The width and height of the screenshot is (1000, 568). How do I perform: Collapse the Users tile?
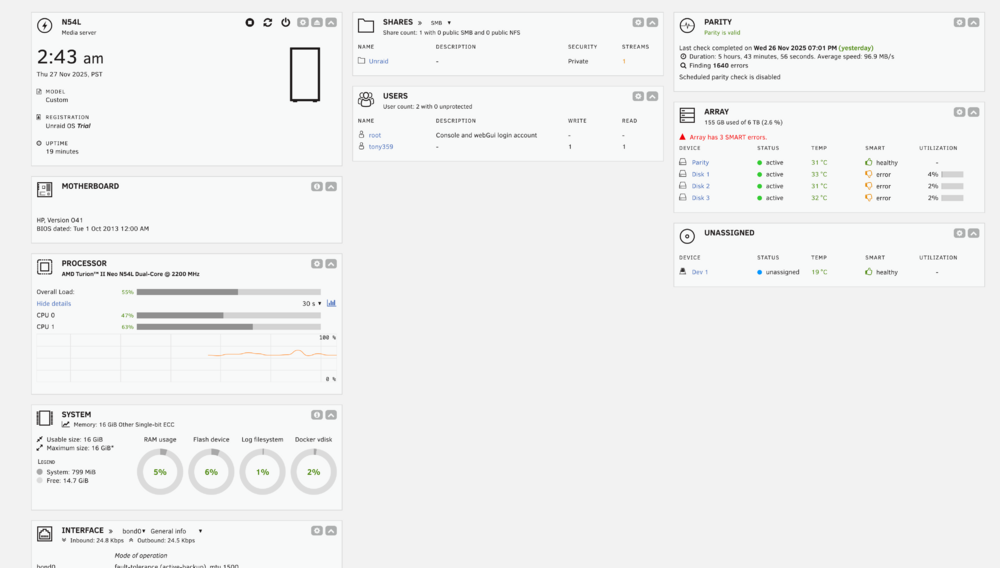(652, 96)
